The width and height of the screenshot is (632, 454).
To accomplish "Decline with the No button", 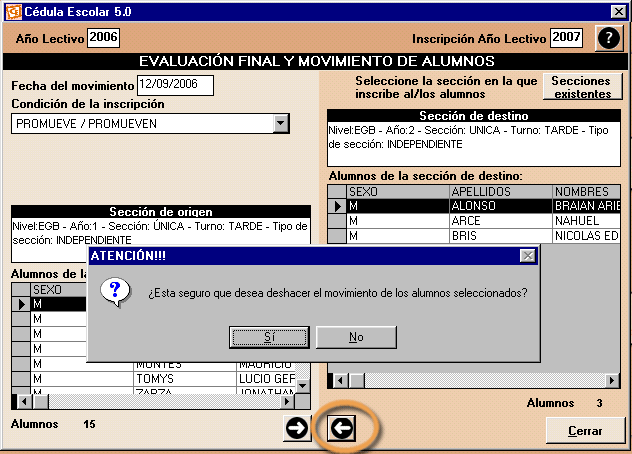I will point(356,337).
